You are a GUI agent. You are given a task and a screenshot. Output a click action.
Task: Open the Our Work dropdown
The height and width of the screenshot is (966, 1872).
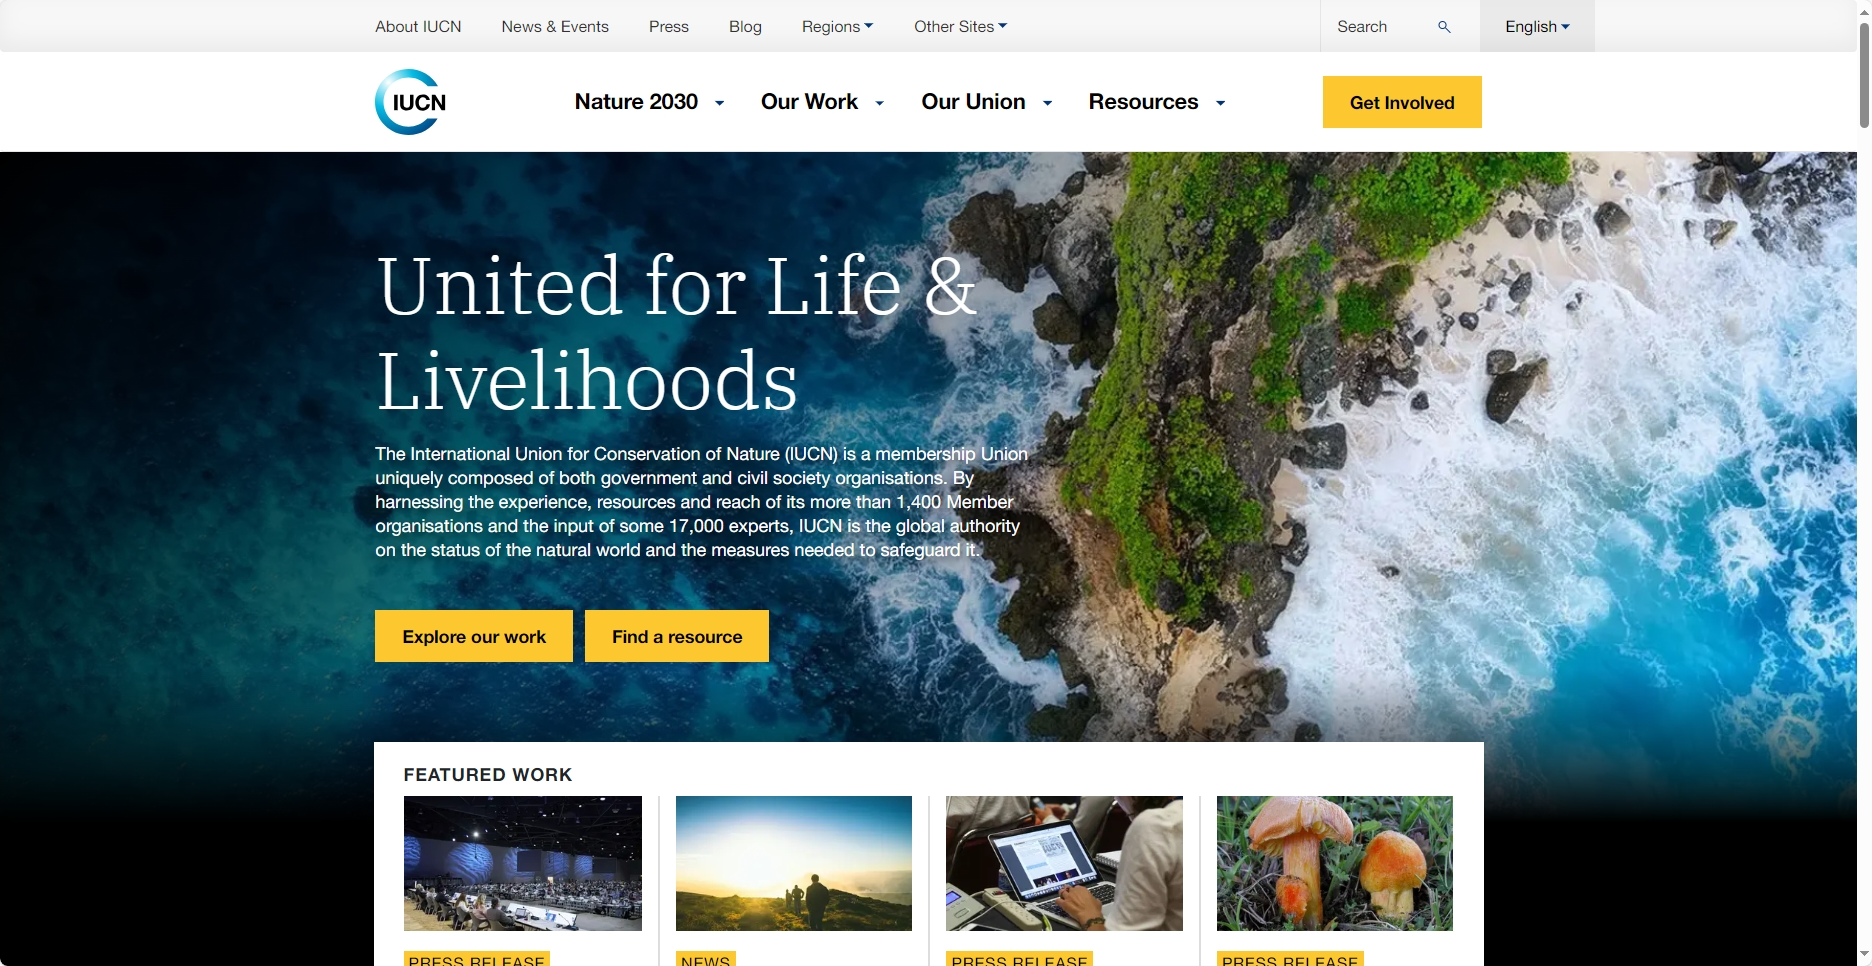coord(822,102)
